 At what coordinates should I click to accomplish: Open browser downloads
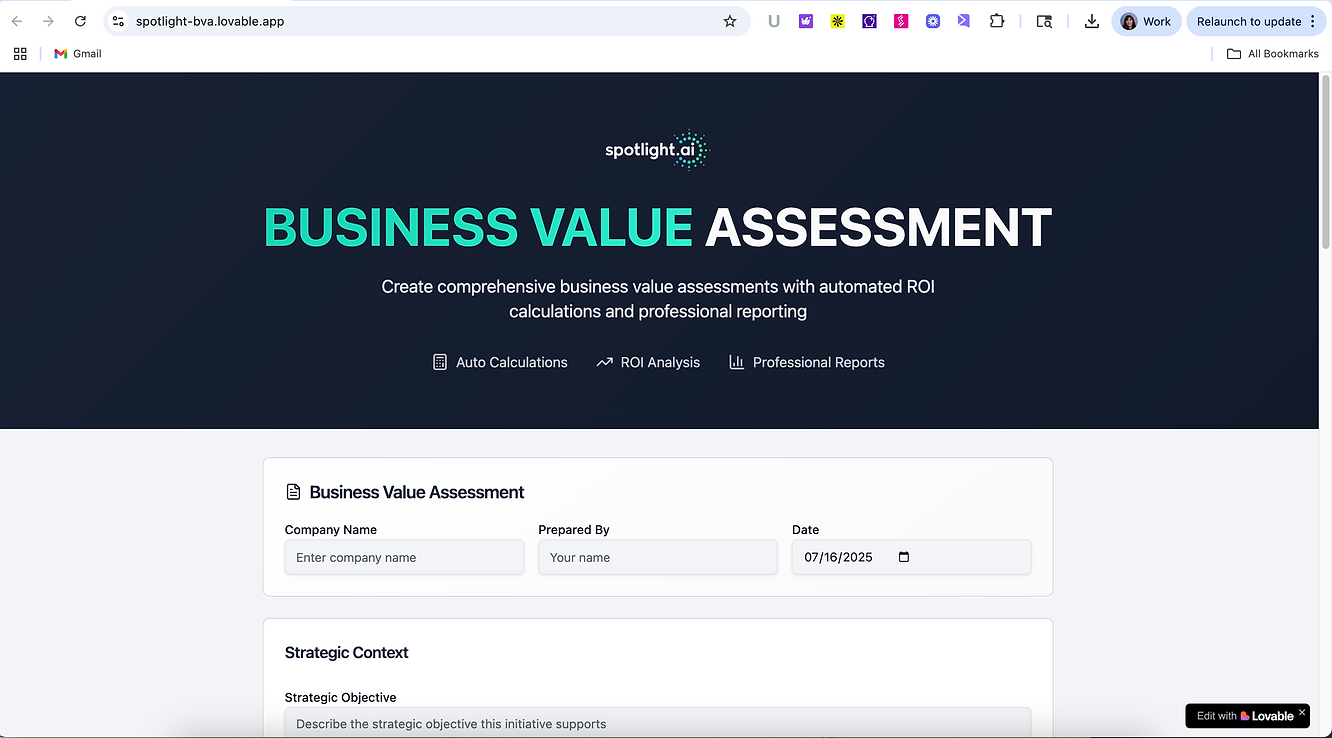click(1091, 21)
